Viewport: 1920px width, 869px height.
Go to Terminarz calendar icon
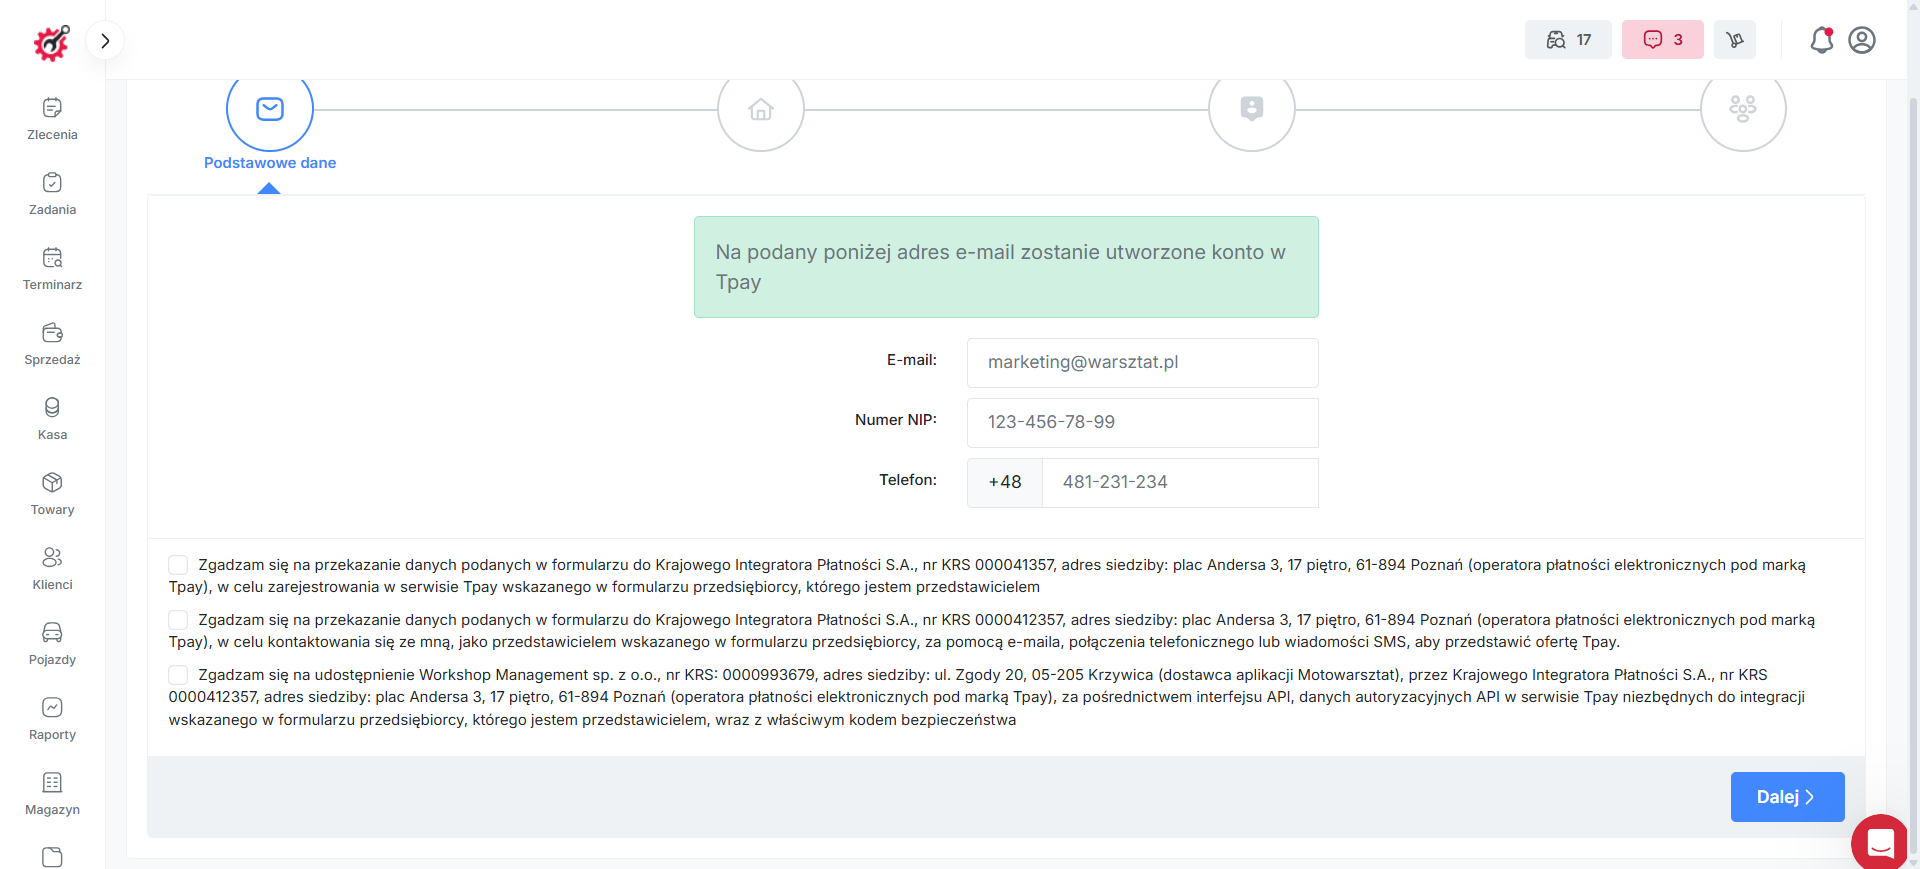(x=52, y=258)
